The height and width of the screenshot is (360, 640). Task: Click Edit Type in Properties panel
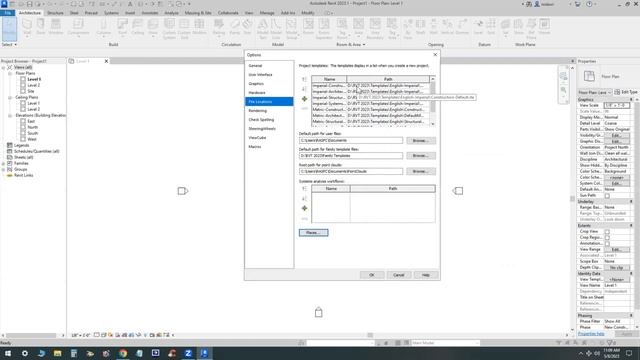pyautogui.click(x=626, y=92)
